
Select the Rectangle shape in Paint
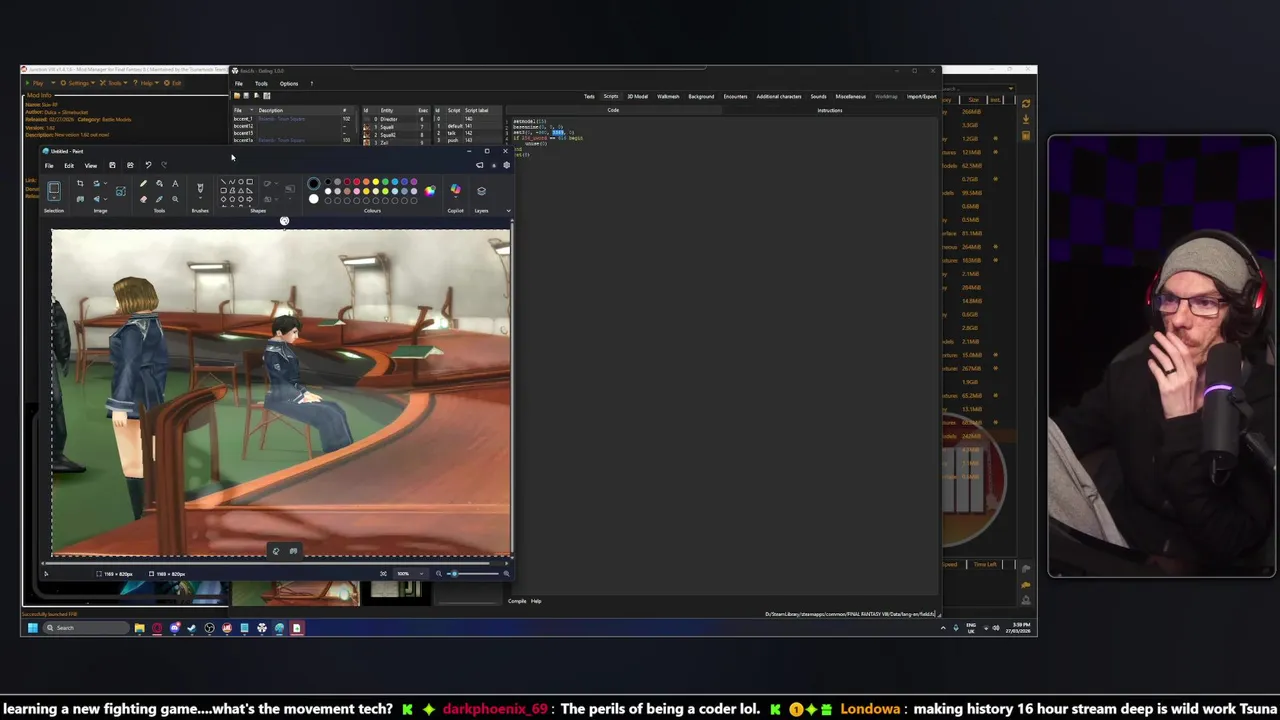[x=250, y=182]
